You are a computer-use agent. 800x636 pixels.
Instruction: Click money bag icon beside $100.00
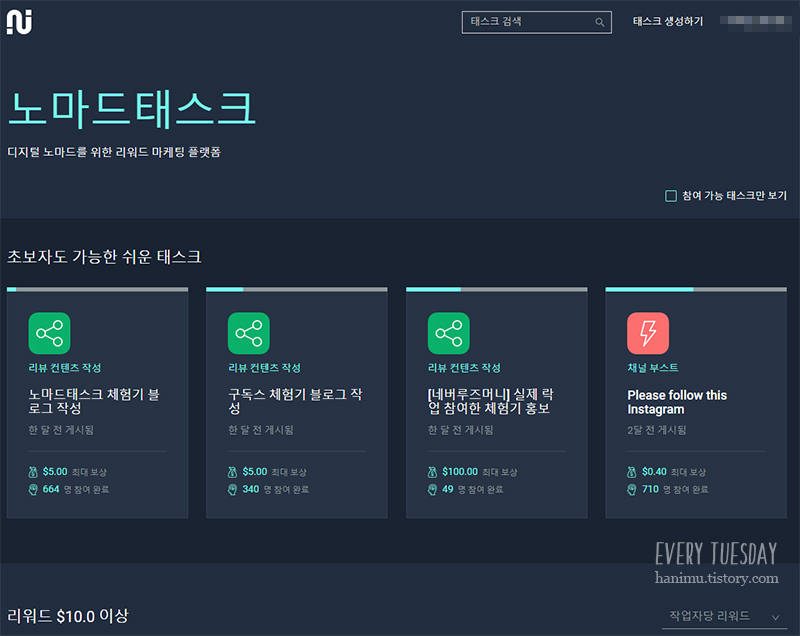pos(433,472)
